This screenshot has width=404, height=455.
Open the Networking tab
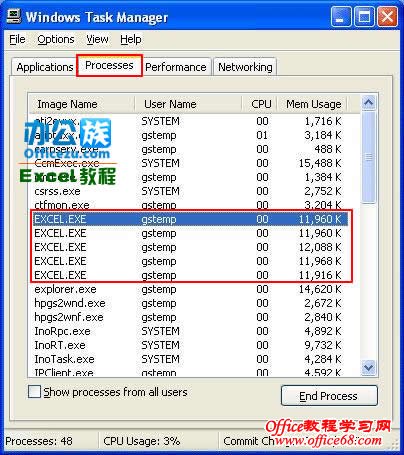(x=245, y=67)
